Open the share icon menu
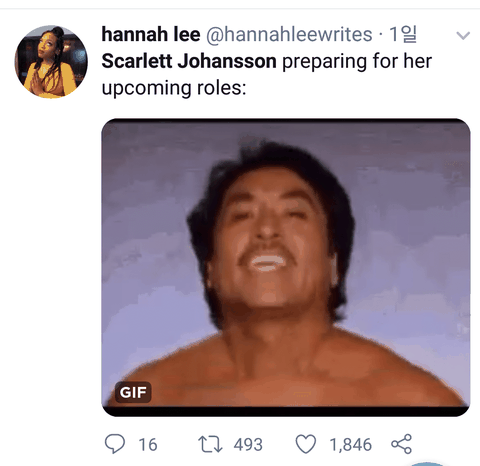The height and width of the screenshot is (466, 480). point(402,444)
